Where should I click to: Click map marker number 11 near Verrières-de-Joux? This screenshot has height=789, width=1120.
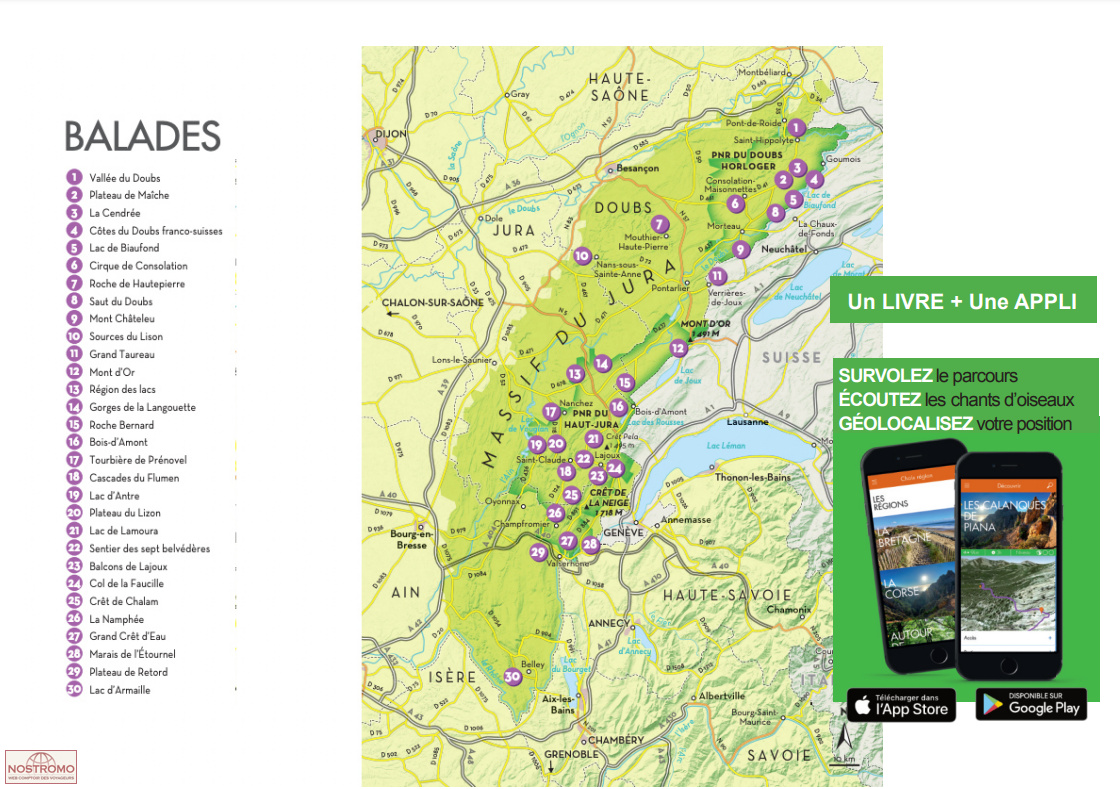point(717,276)
